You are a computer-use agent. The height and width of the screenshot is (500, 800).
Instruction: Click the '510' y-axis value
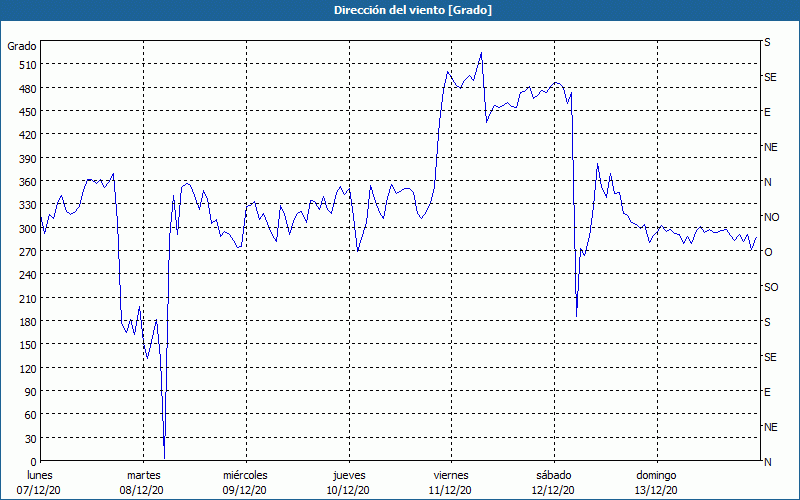[x=28, y=65]
